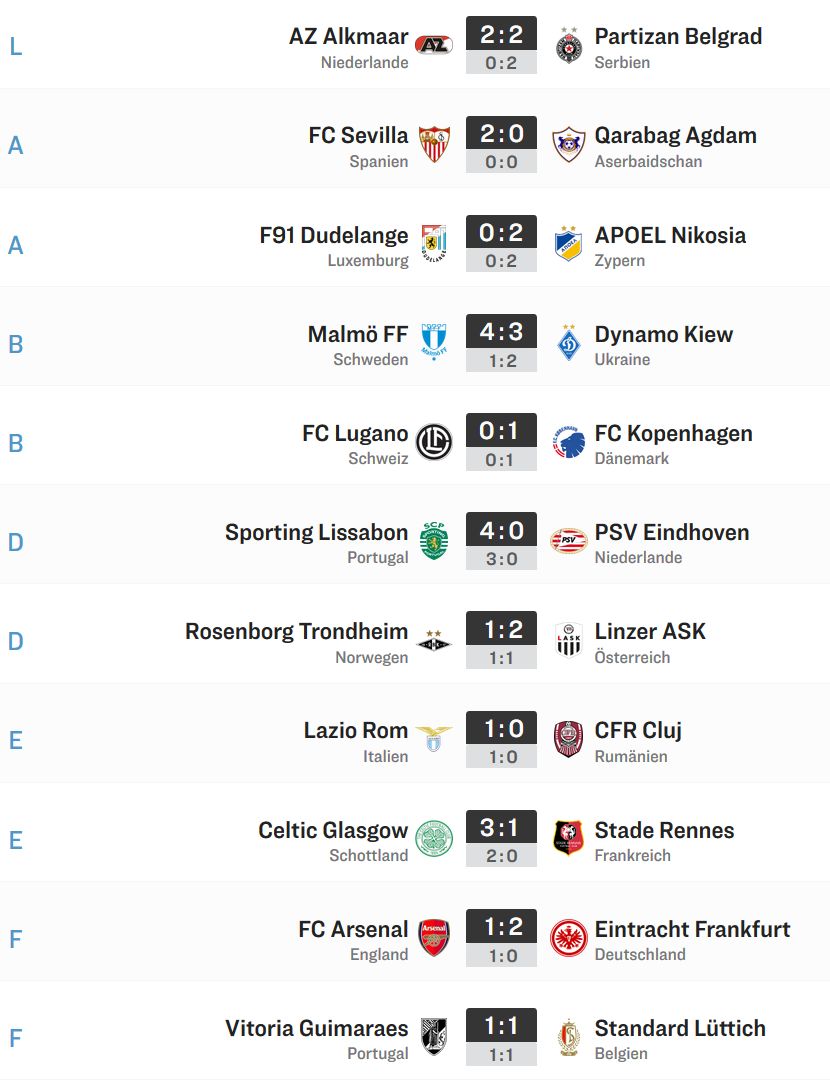The height and width of the screenshot is (1084, 830).
Task: Open group F link beside FC Arsenal
Action: 15,939
